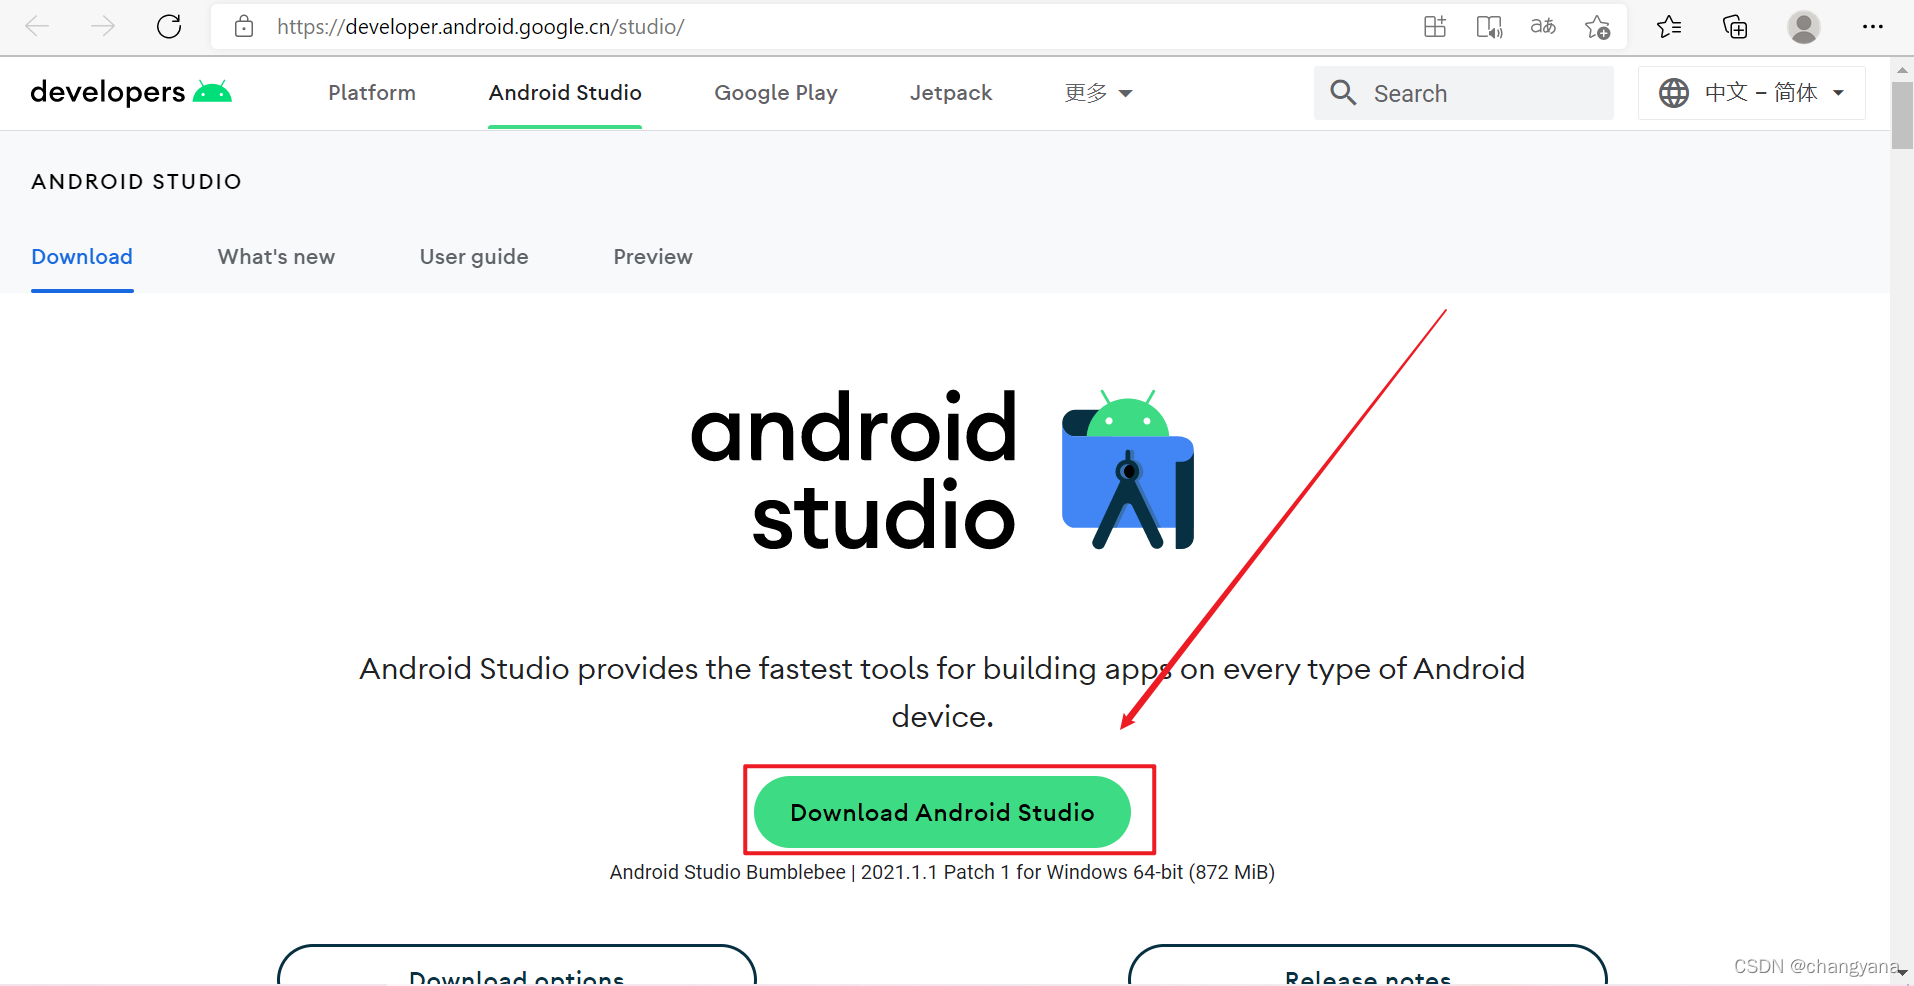The width and height of the screenshot is (1914, 986).
Task: Click the developers Android logo
Action: click(131, 92)
